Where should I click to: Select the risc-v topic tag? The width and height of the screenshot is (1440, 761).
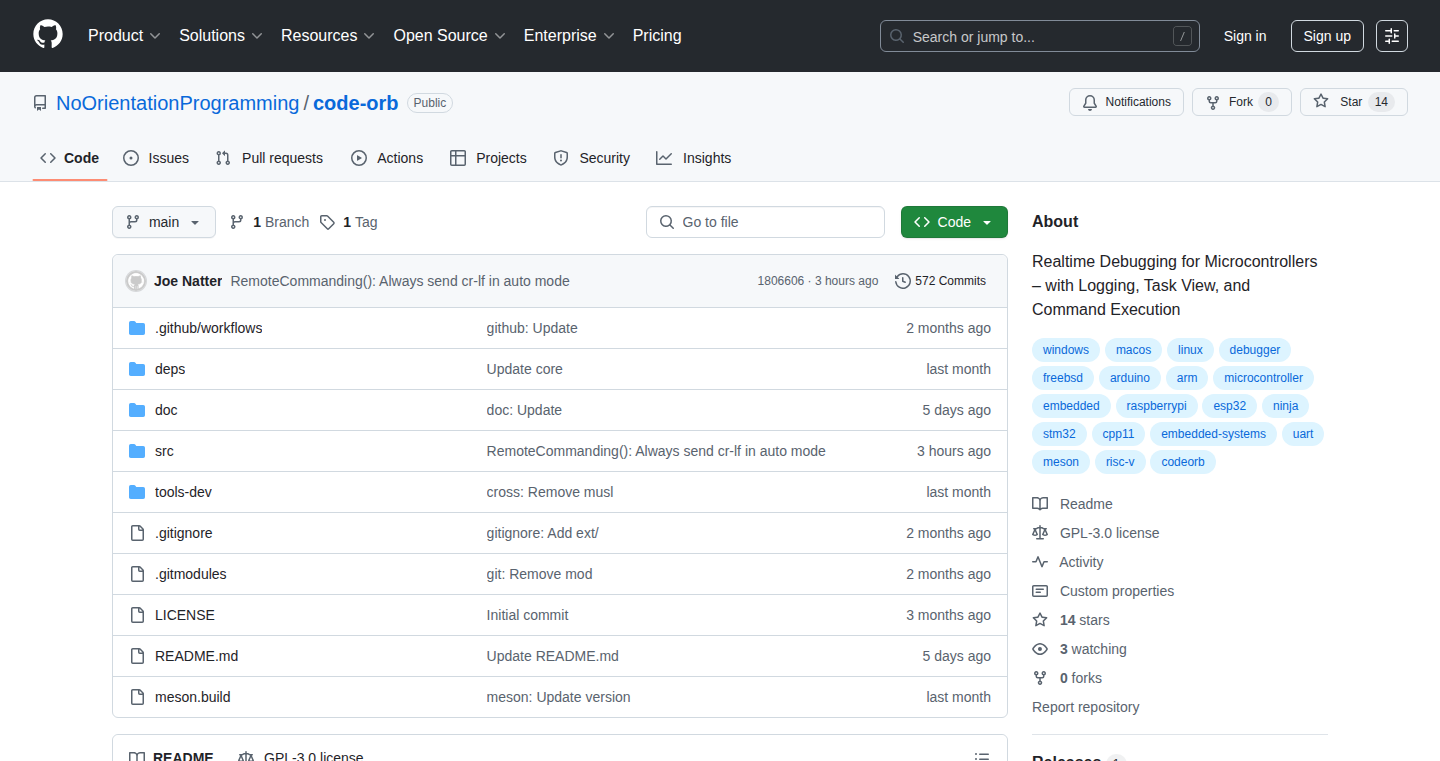point(1120,462)
